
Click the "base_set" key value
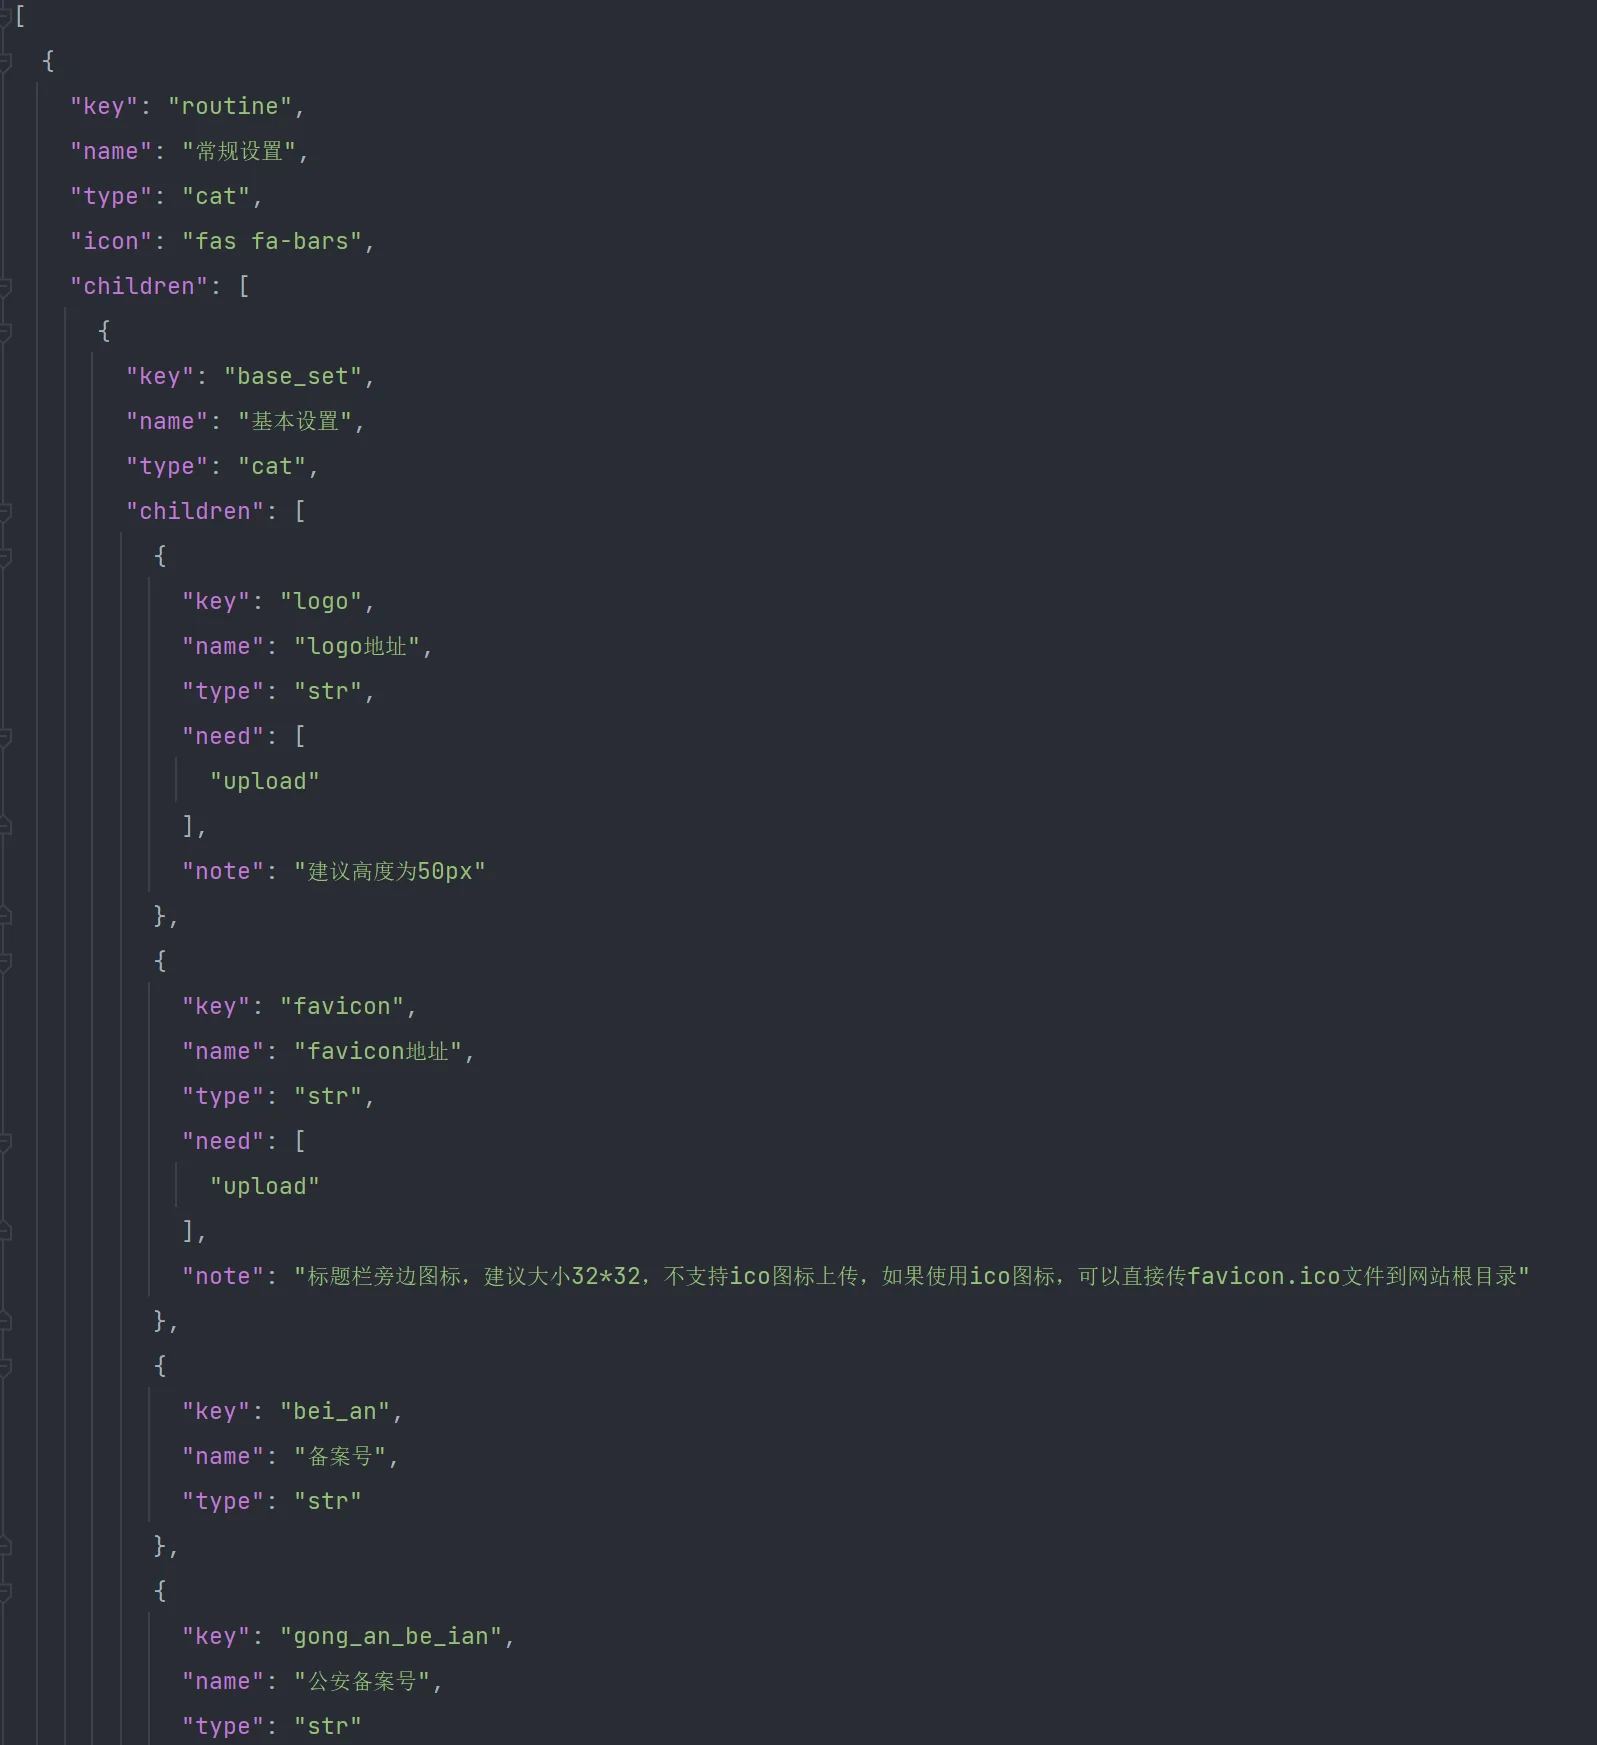coord(293,376)
